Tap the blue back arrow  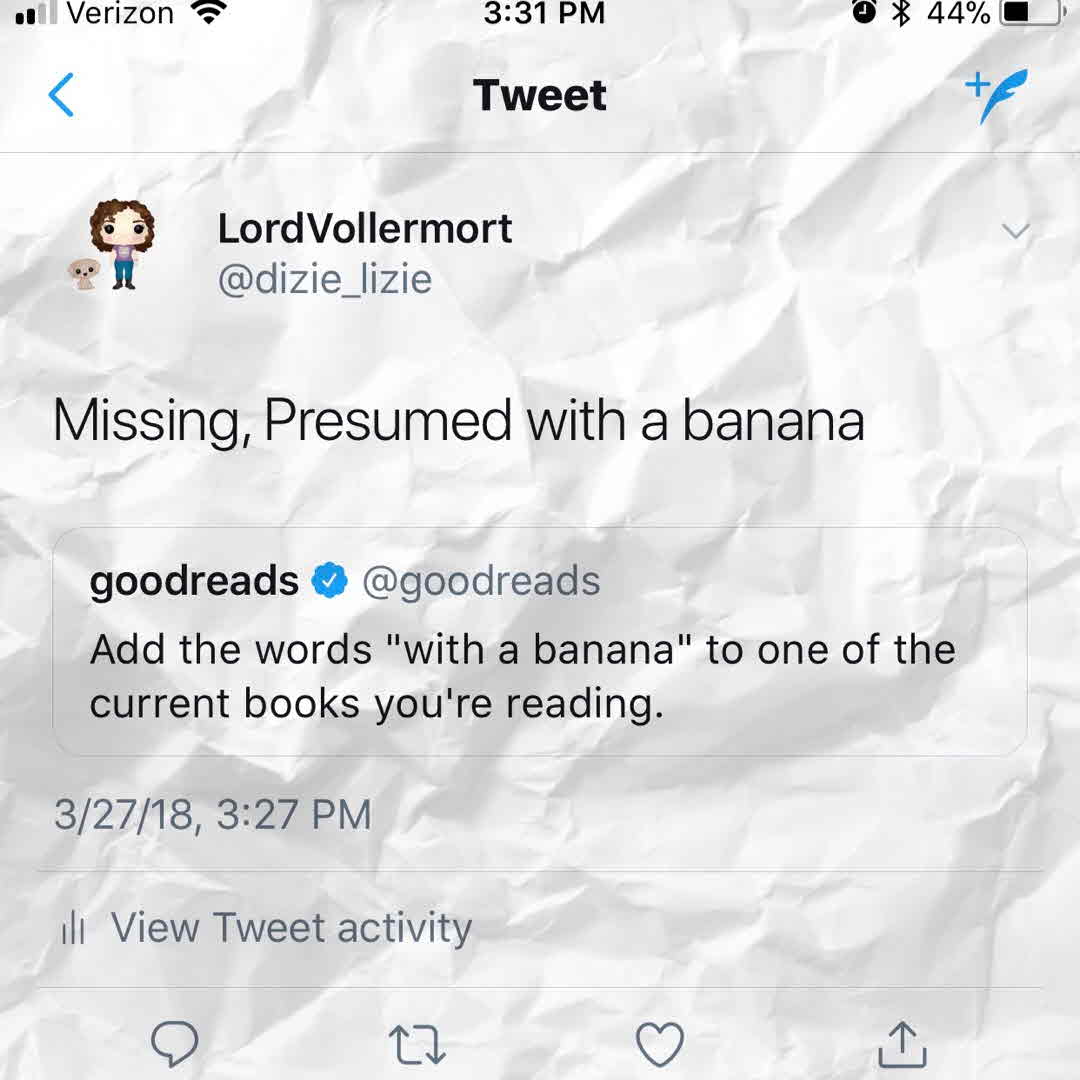click(61, 96)
